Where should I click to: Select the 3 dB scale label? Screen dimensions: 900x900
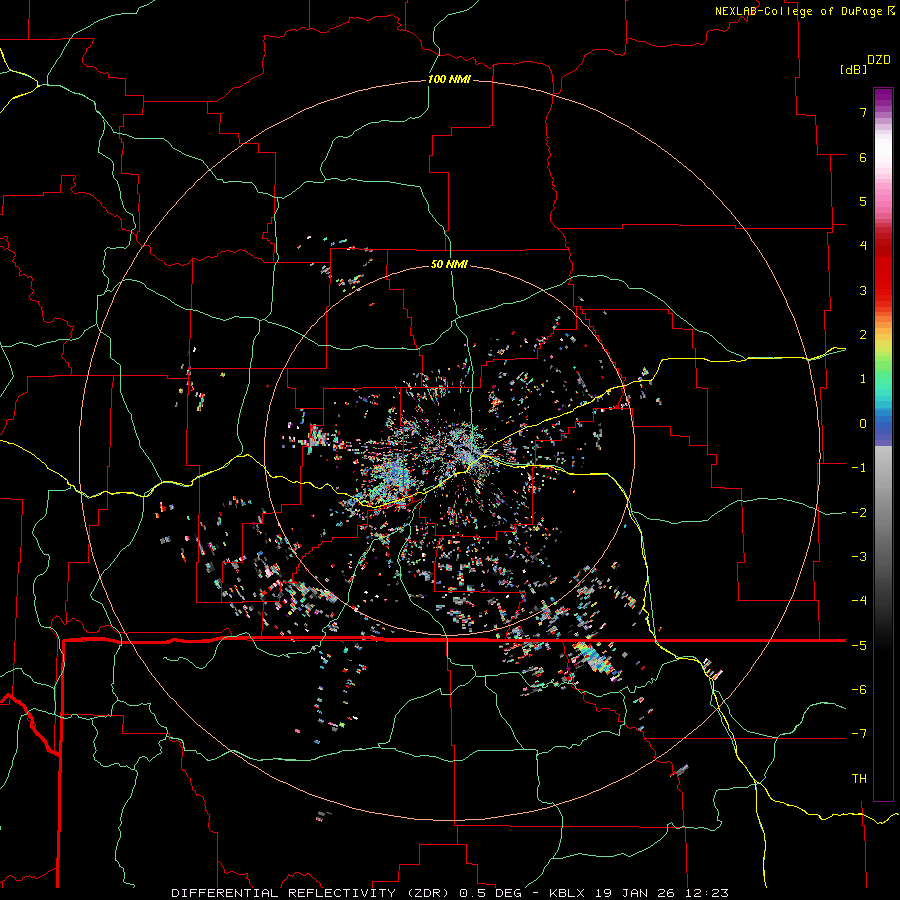(863, 290)
